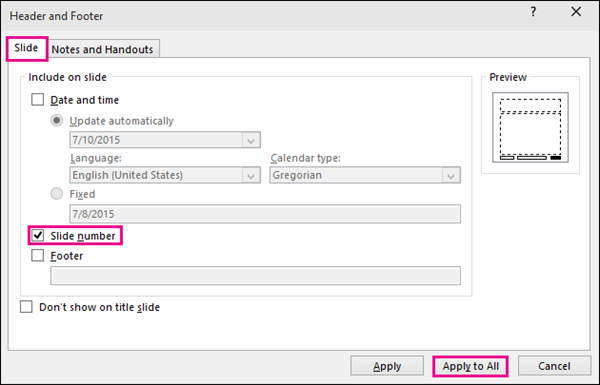Click the fixed date field showing 7/8/2015

click(265, 214)
